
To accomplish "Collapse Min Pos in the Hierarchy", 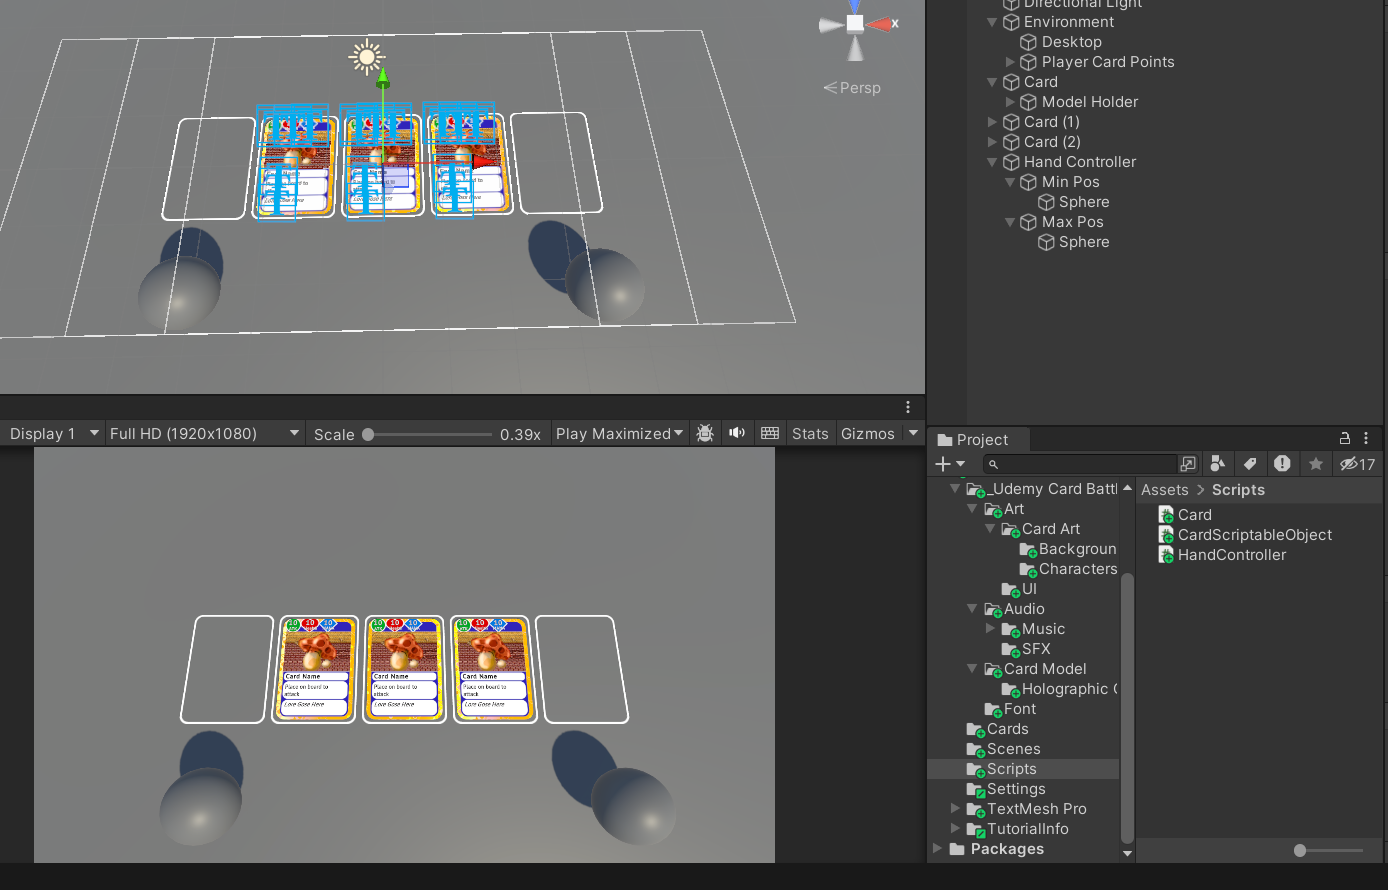I will (x=1010, y=182).
